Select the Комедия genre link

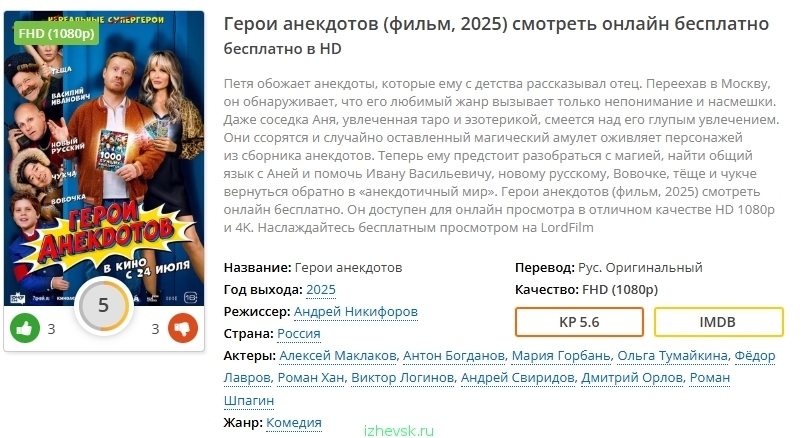tap(294, 423)
